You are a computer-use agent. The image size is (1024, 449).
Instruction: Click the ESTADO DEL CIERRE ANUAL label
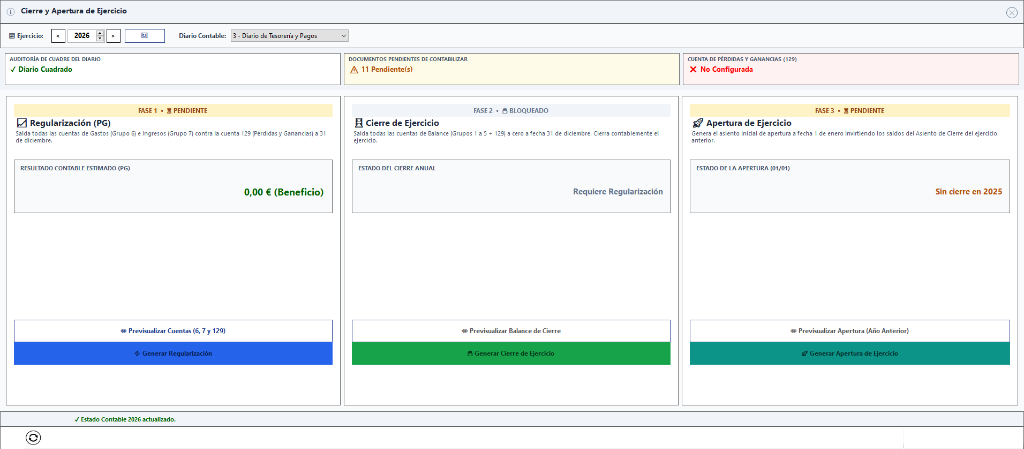pos(396,168)
